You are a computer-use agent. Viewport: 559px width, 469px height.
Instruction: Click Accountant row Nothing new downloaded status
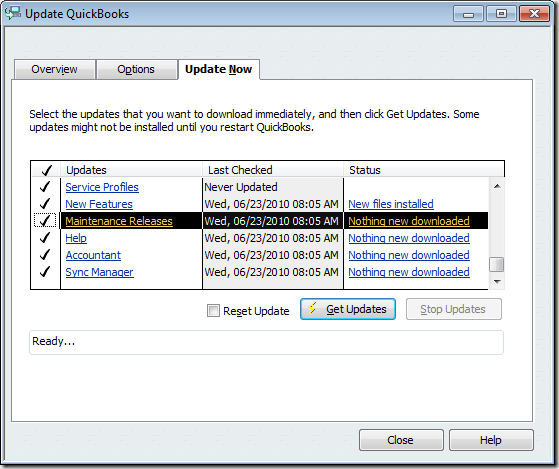(409, 255)
